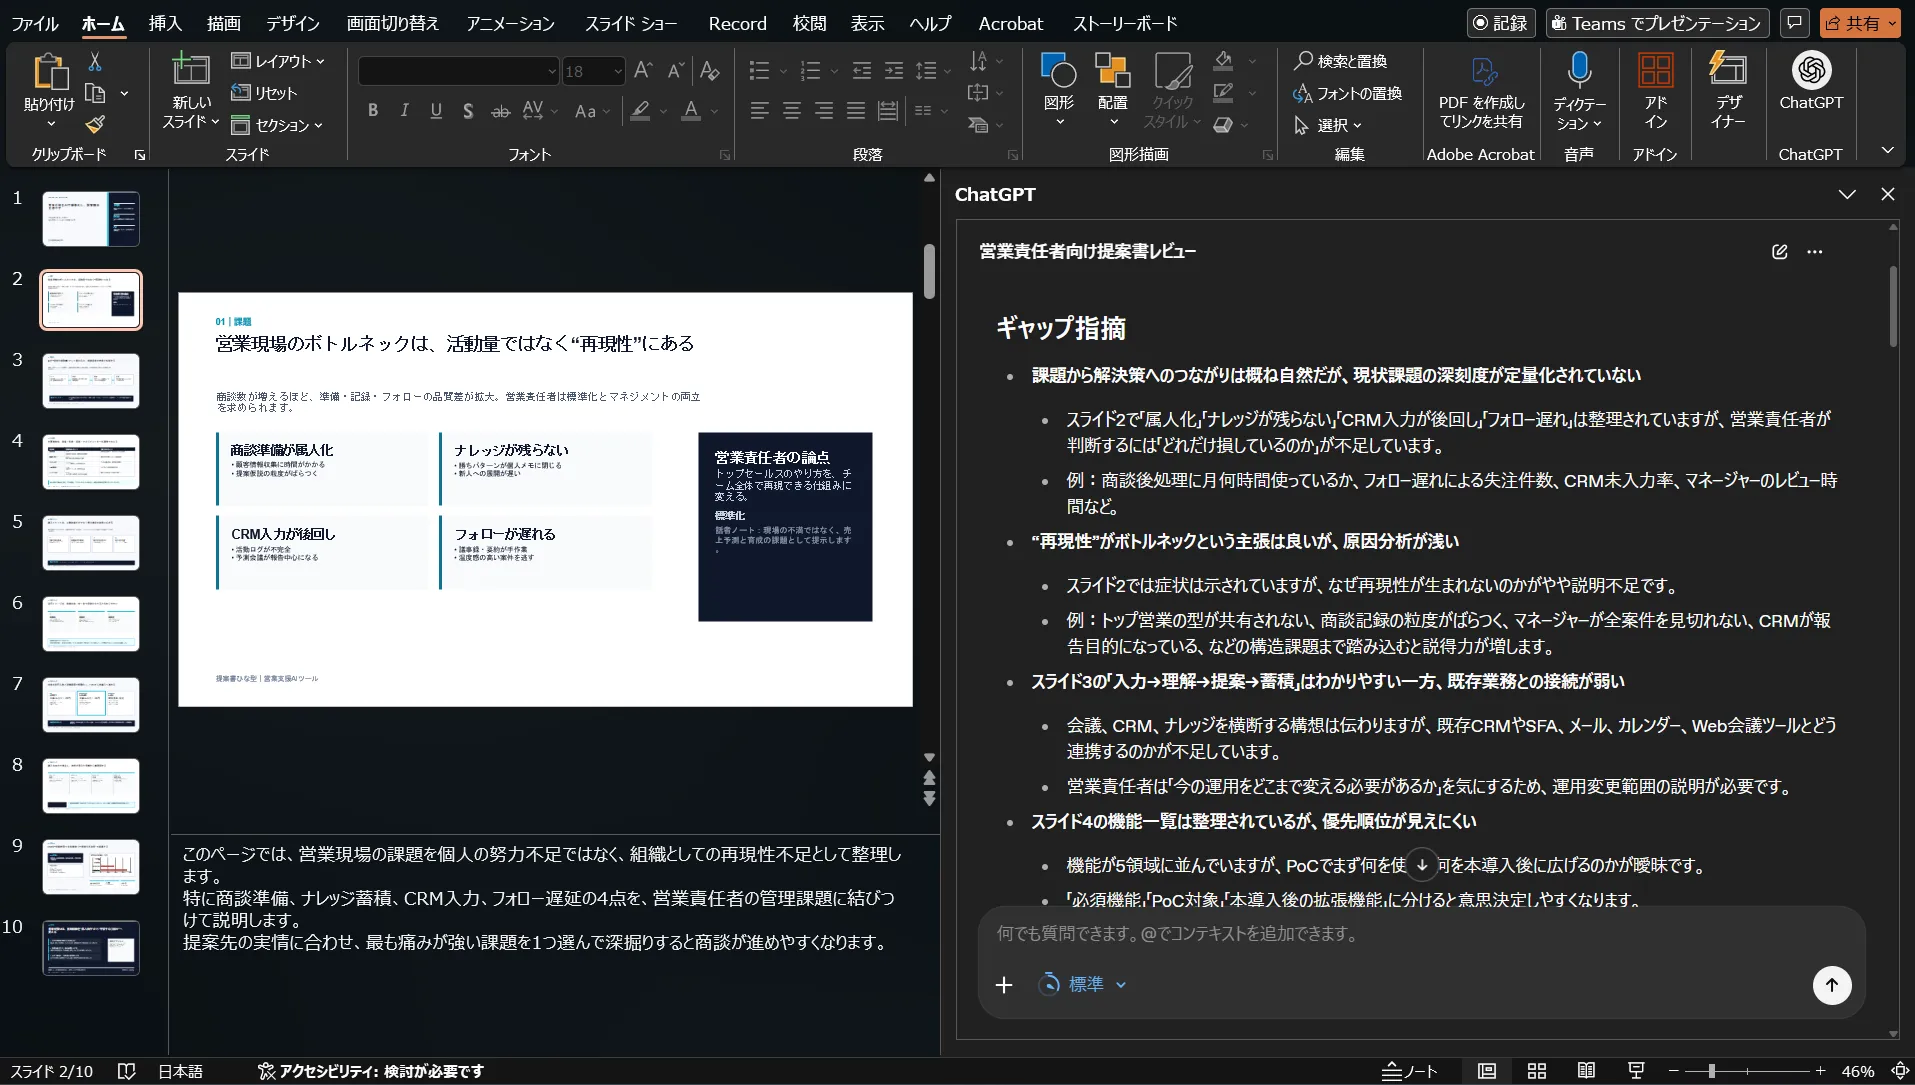Click the リセット reset button
This screenshot has width=1915, height=1085.
265,93
